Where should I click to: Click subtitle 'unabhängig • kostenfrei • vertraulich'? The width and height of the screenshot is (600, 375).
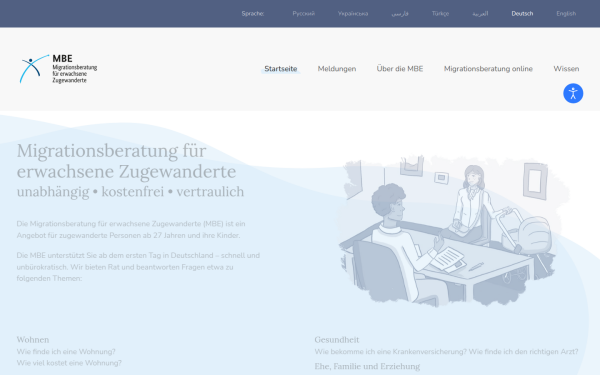[130, 192]
